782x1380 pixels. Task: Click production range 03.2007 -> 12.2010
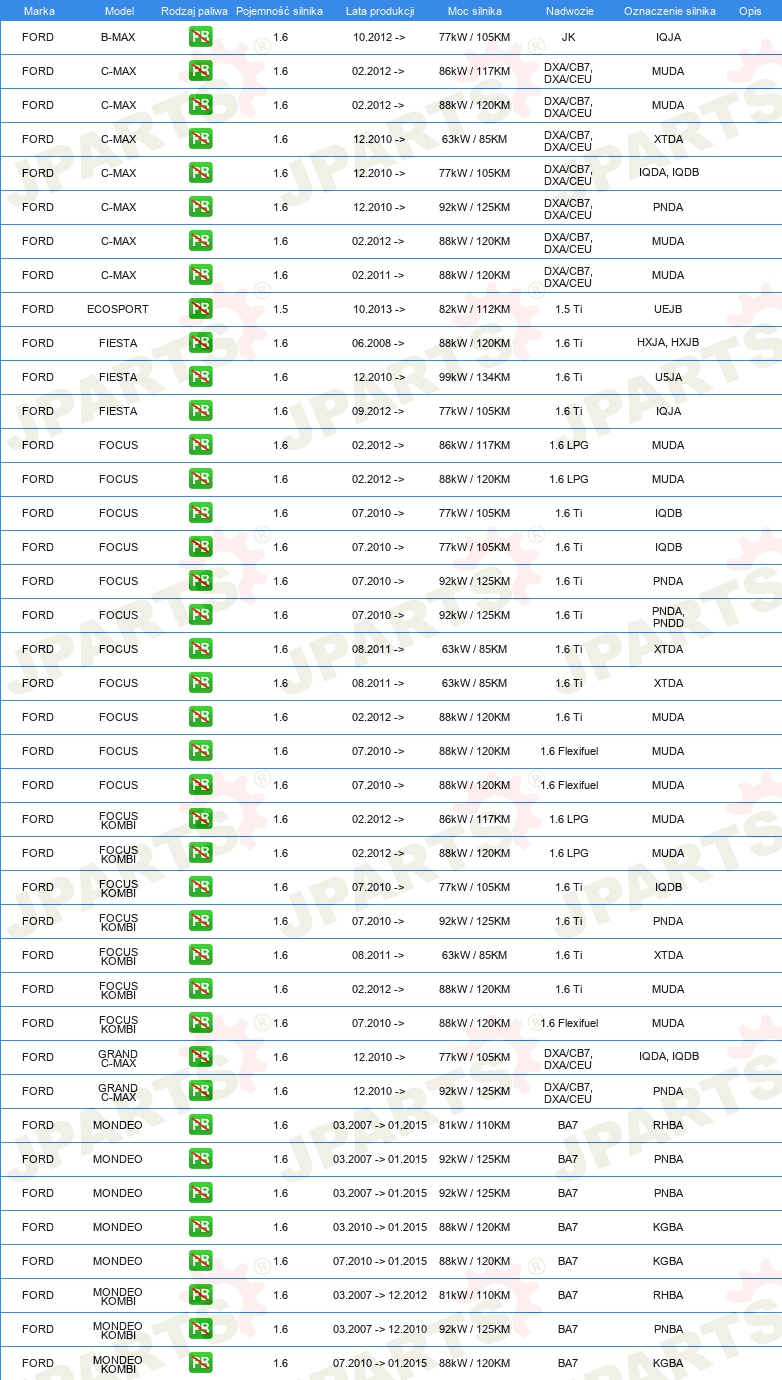[x=379, y=1329]
